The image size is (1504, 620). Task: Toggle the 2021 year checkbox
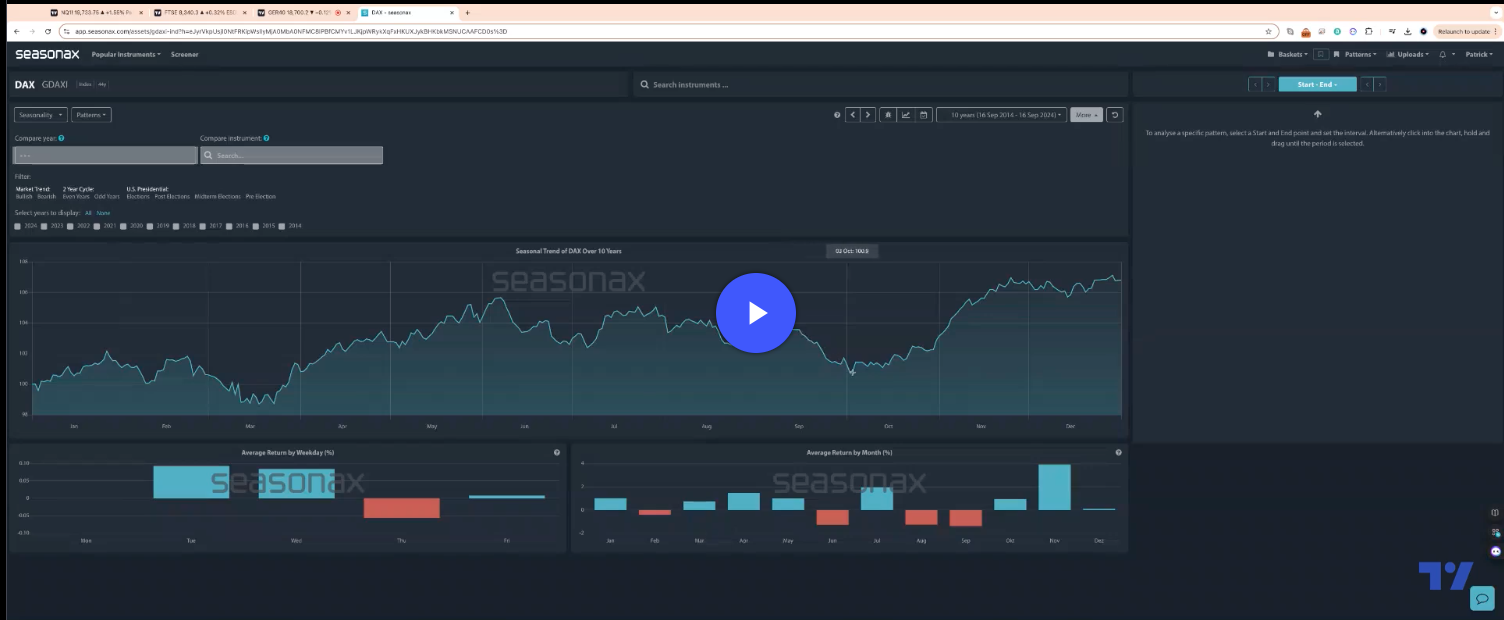point(97,226)
